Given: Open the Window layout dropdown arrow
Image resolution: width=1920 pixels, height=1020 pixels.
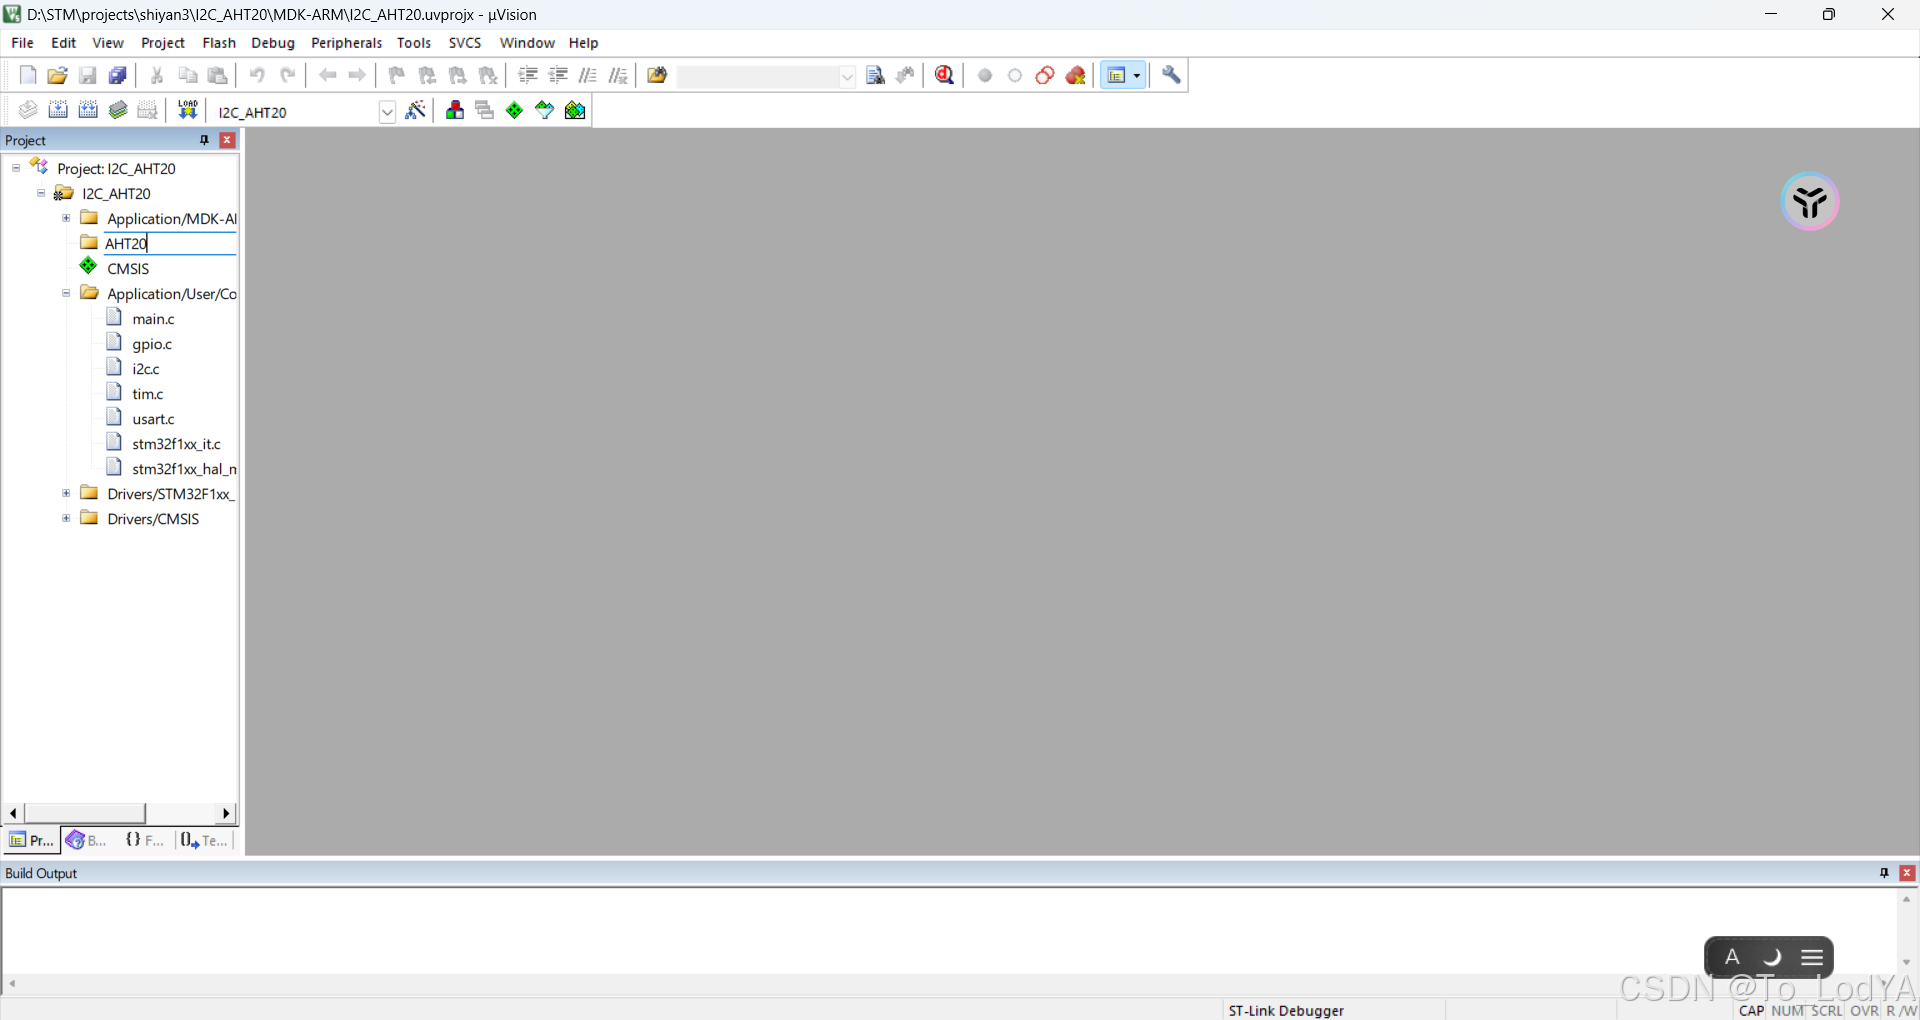Looking at the screenshot, I should [x=1137, y=75].
